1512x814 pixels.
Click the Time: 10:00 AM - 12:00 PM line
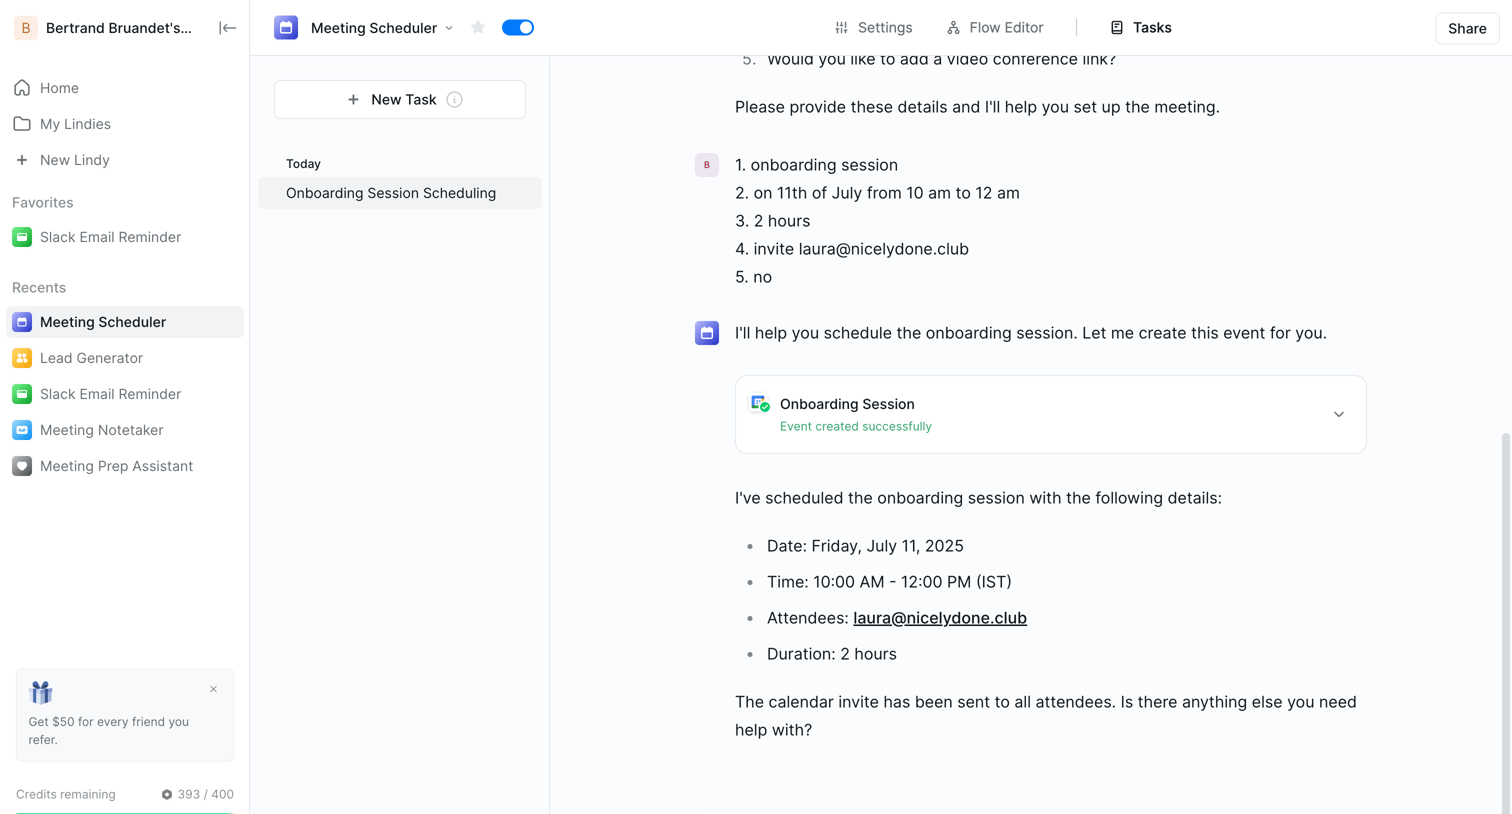889,582
